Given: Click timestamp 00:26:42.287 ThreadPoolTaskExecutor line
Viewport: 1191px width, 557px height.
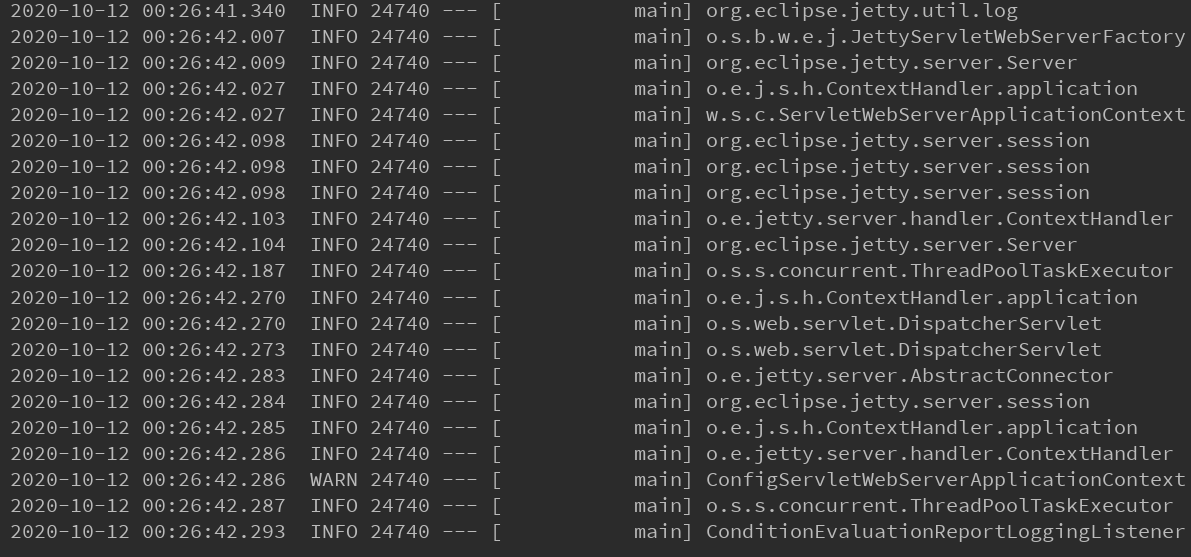Looking at the screenshot, I should click(213, 505).
